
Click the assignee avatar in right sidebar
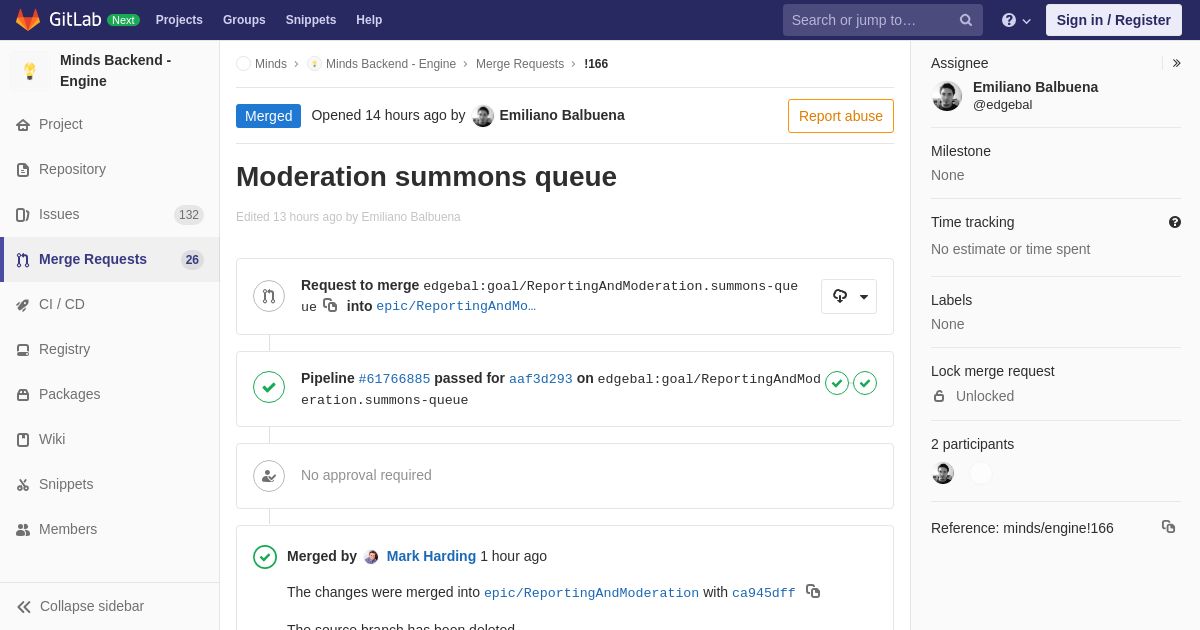pyautogui.click(x=947, y=96)
